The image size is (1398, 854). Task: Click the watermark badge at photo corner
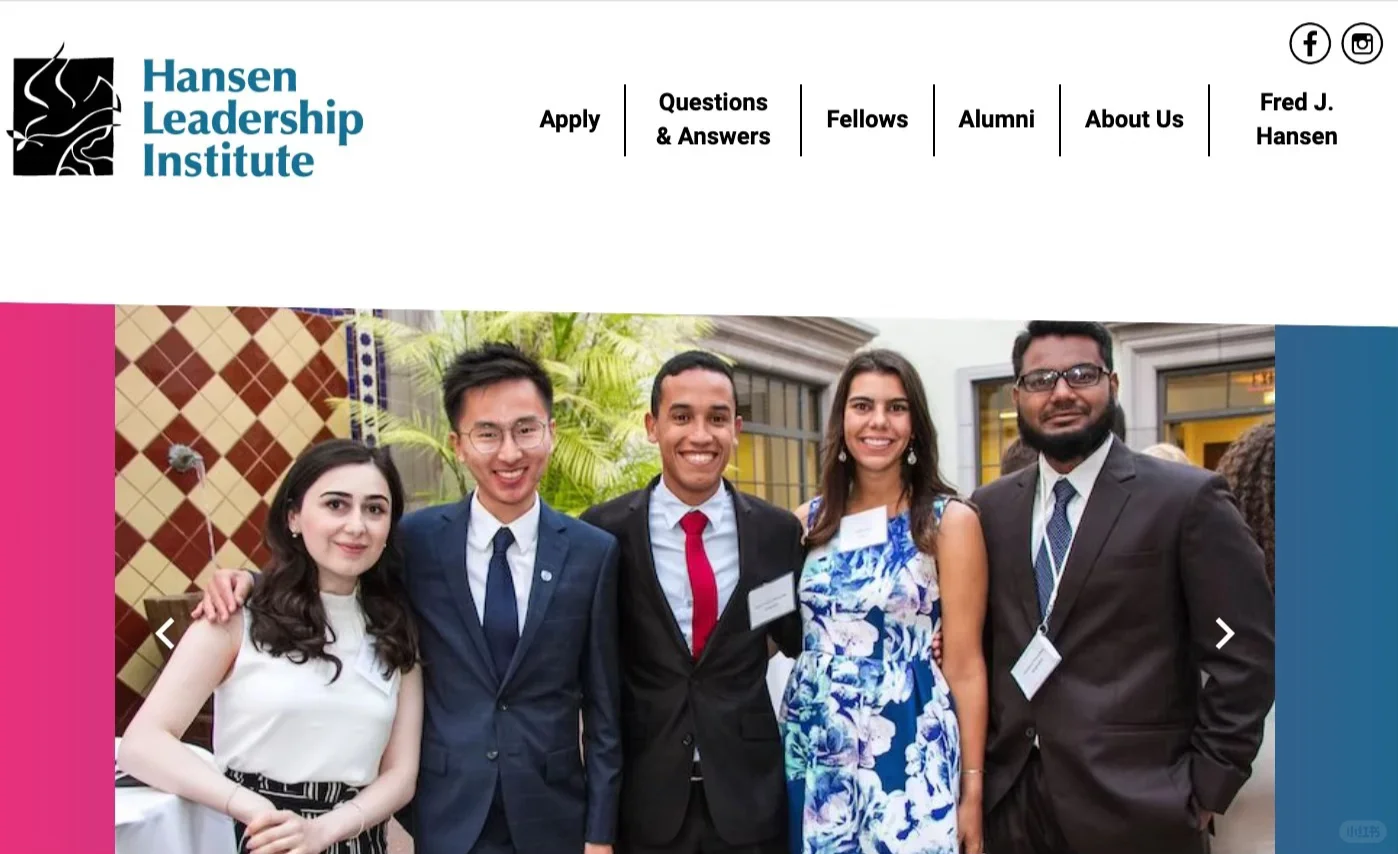pos(1362,831)
